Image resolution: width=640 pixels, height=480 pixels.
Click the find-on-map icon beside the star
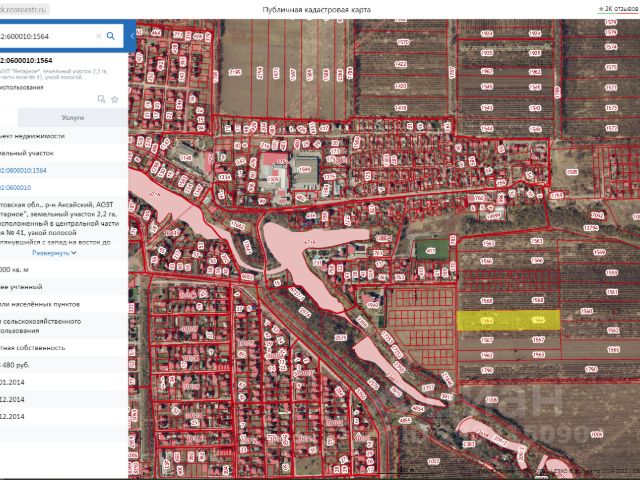click(x=101, y=99)
